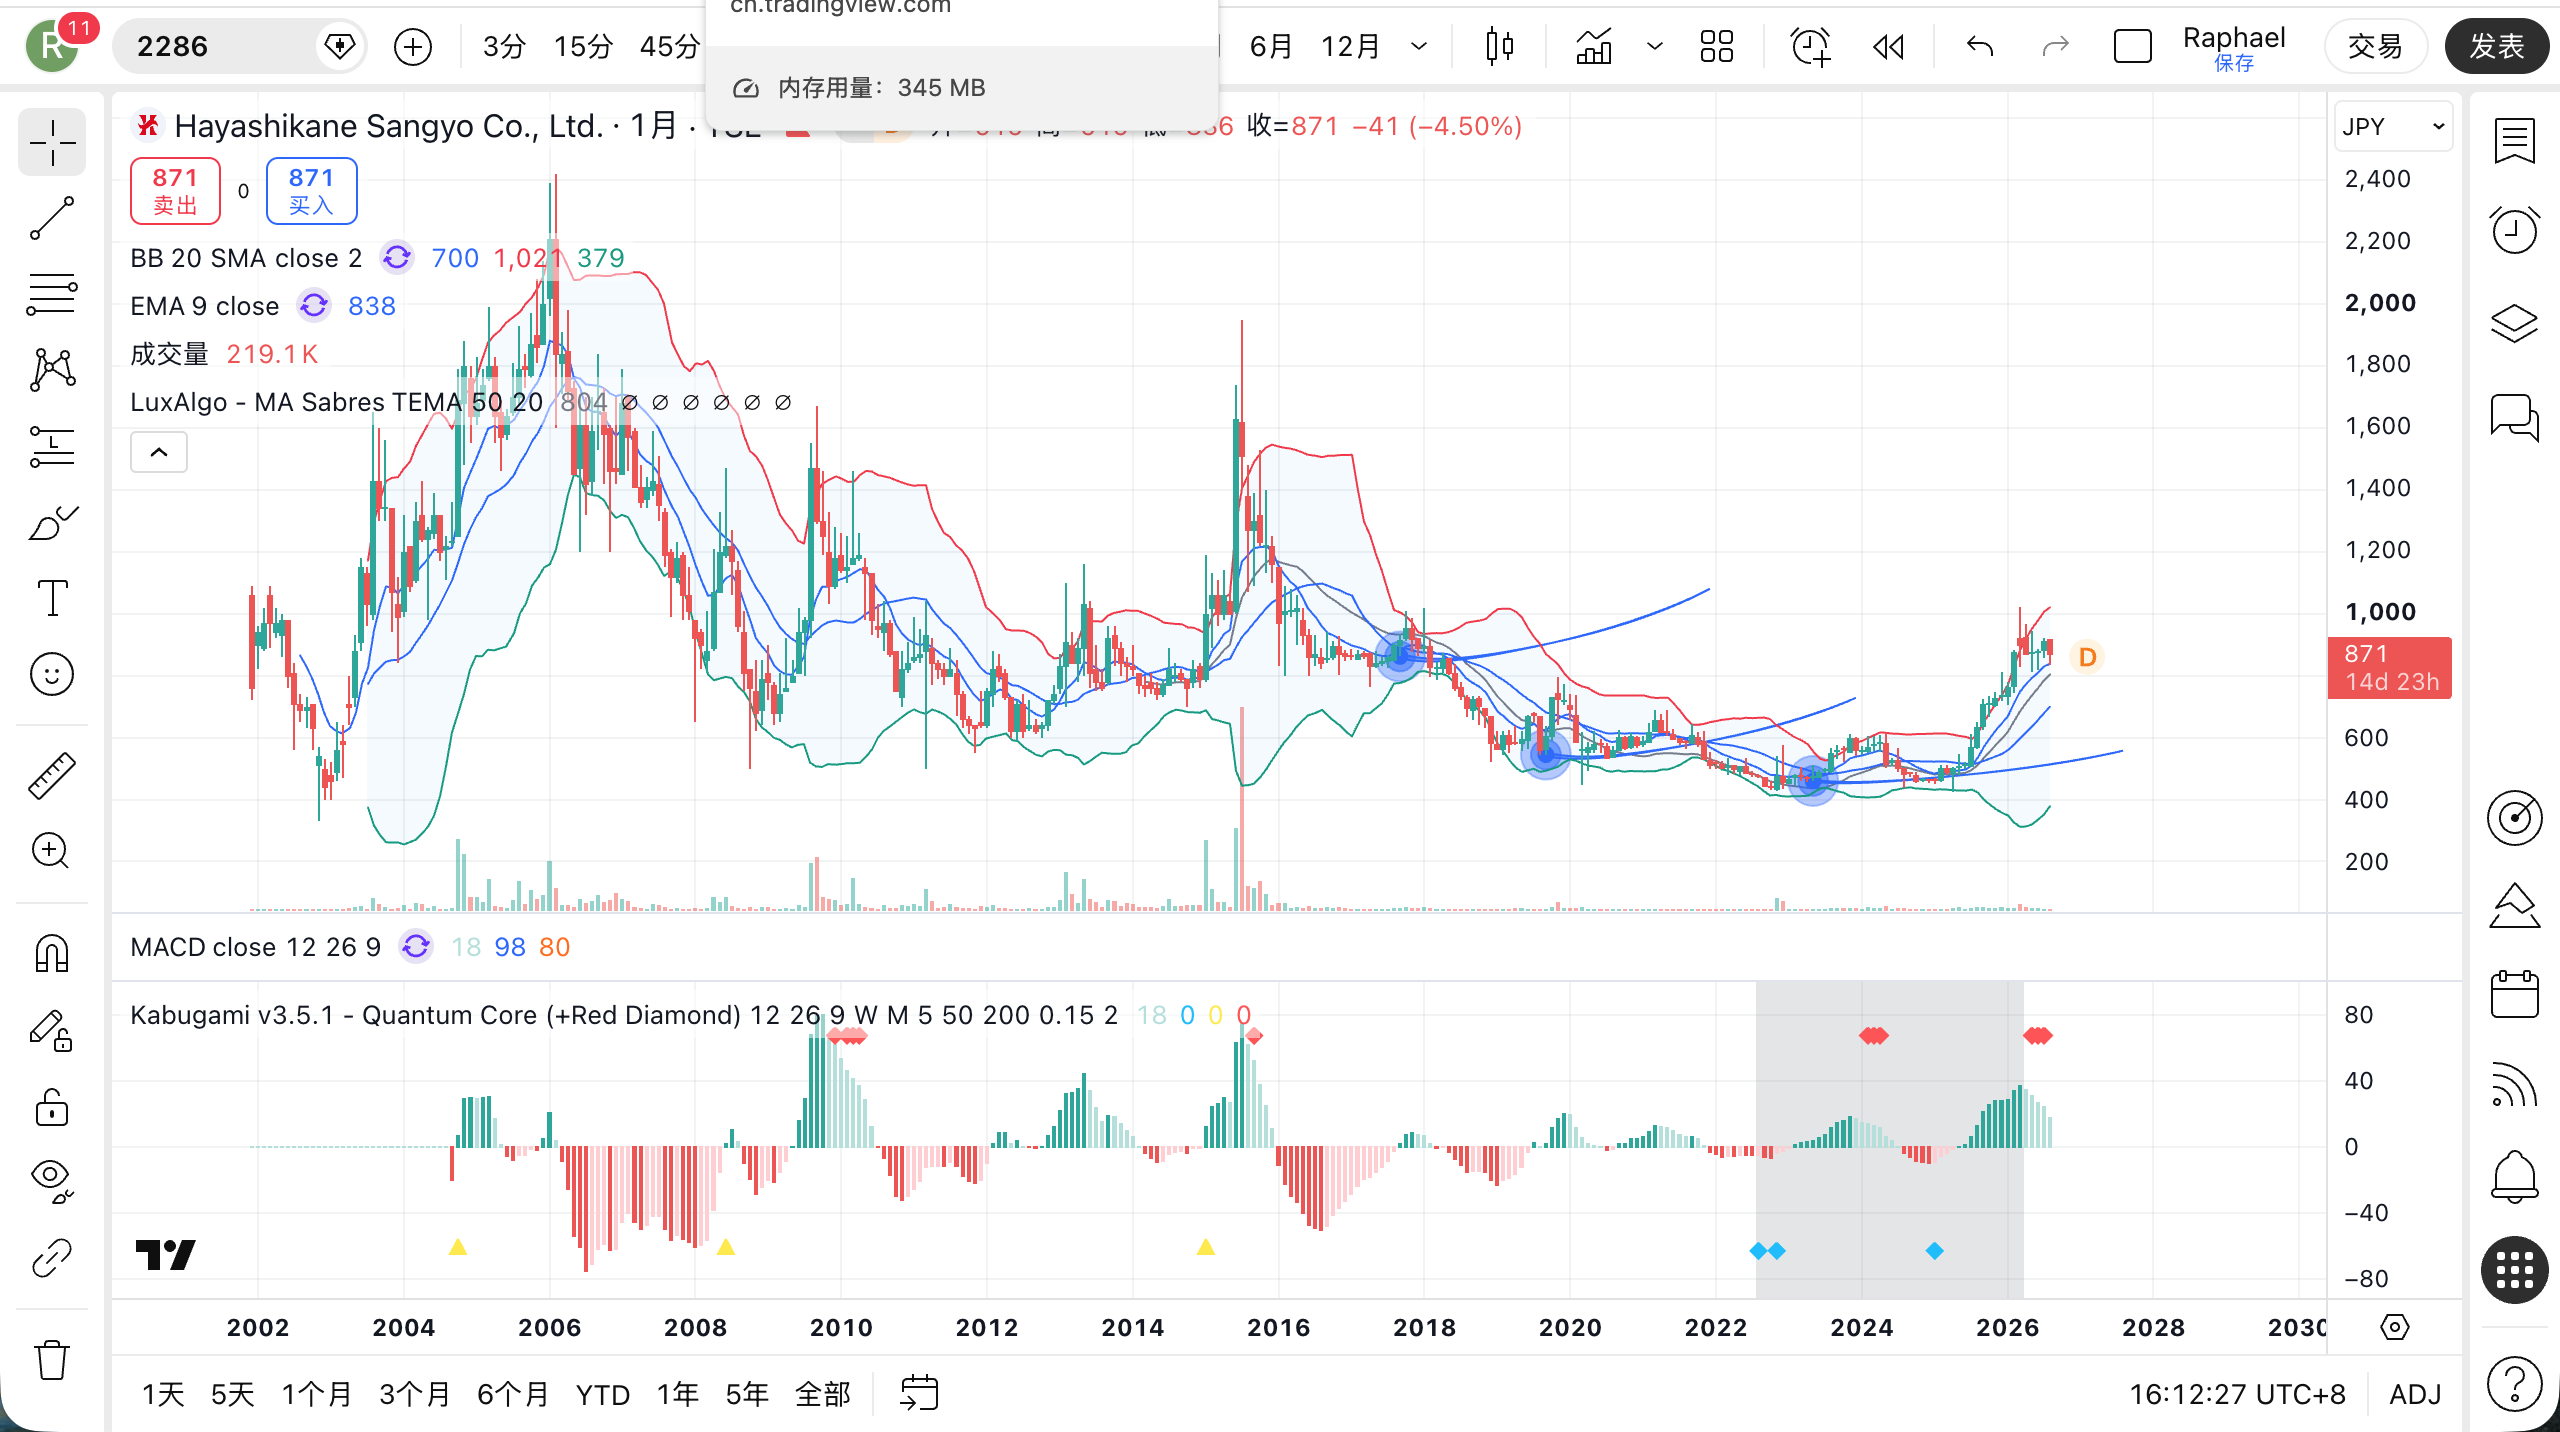This screenshot has width=2560, height=1432.
Task: Set the range to 全部
Action: (x=822, y=1394)
